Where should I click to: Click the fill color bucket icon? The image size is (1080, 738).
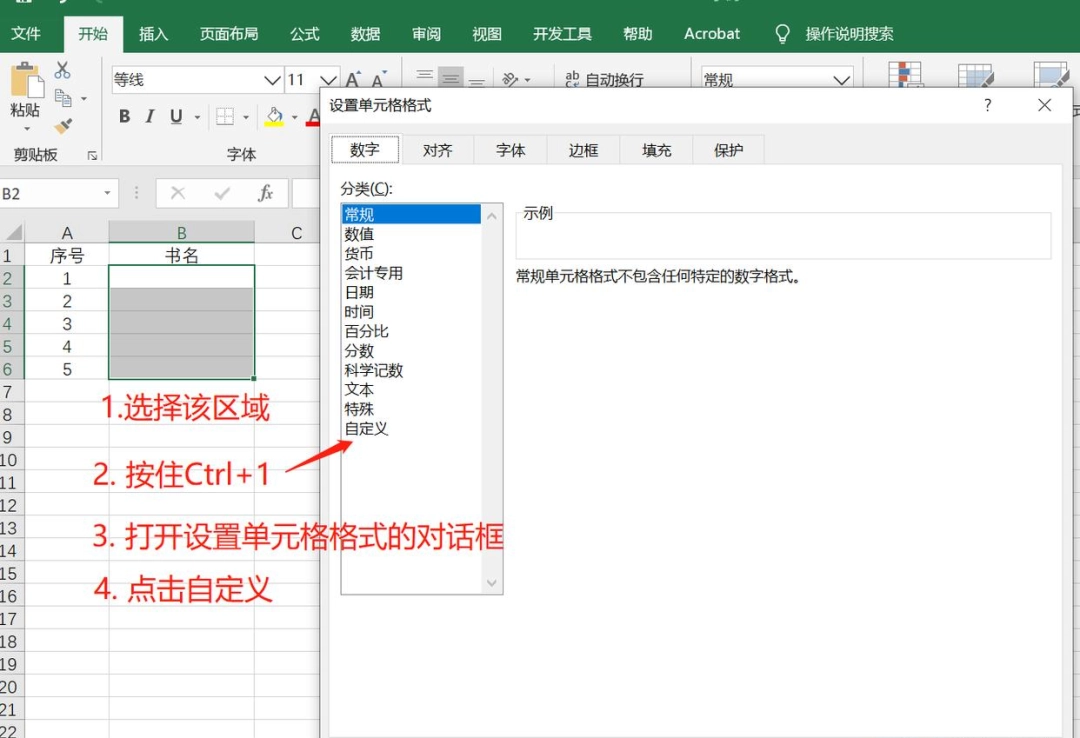274,116
